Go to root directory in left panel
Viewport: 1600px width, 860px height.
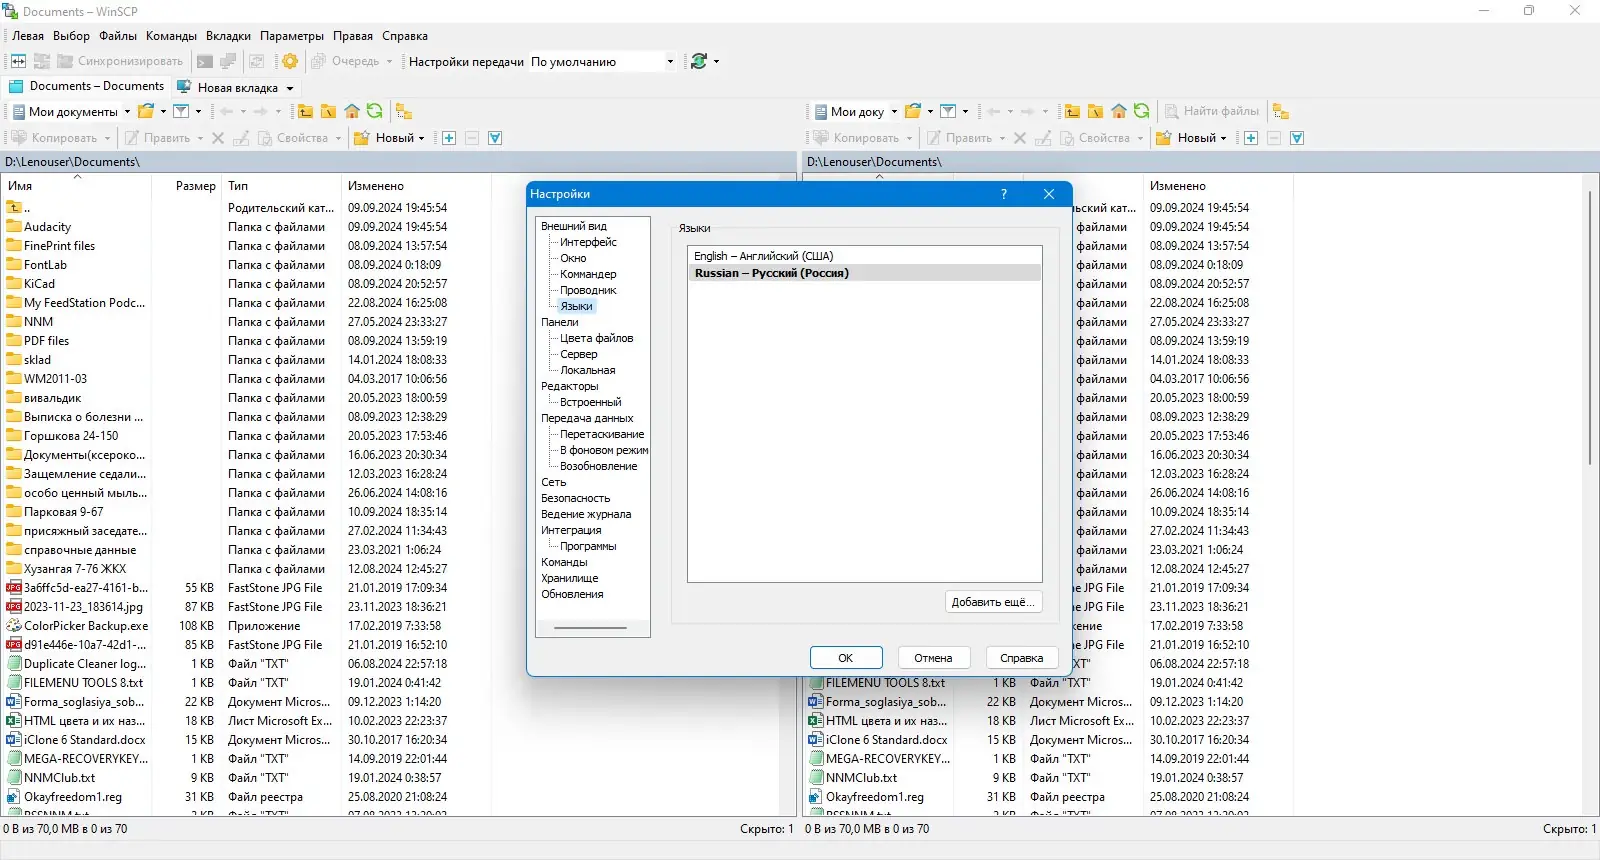(x=328, y=111)
